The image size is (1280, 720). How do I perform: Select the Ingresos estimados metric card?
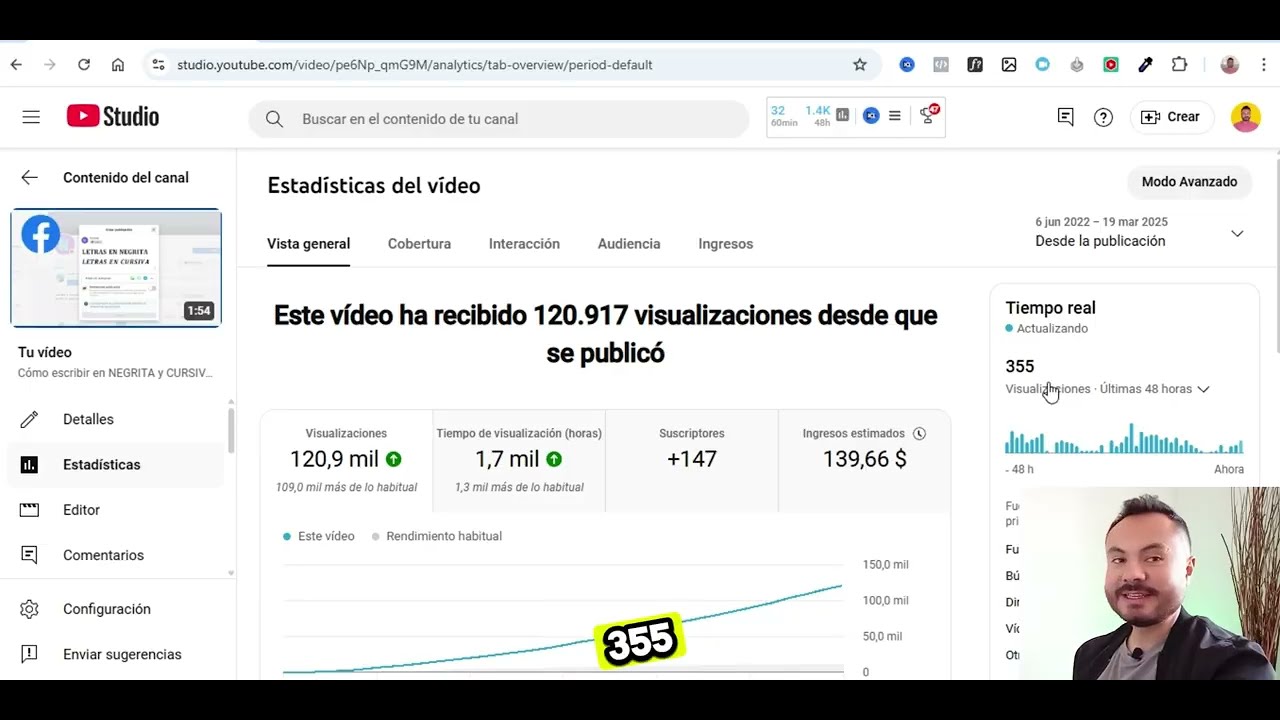pos(864,461)
